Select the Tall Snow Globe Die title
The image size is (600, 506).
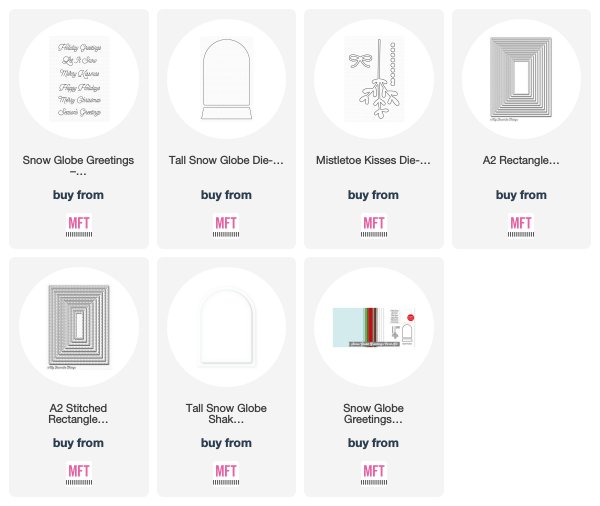point(226,160)
